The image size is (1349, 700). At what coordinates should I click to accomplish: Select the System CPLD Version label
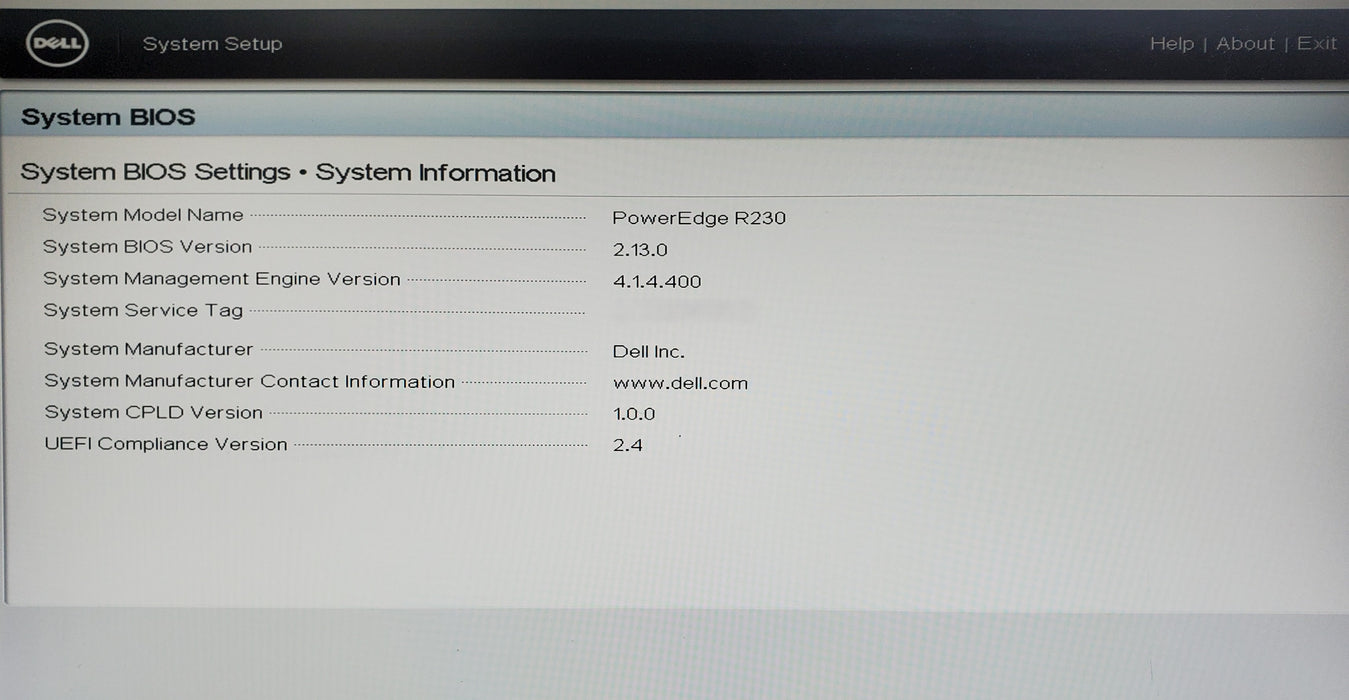pyautogui.click(x=153, y=412)
